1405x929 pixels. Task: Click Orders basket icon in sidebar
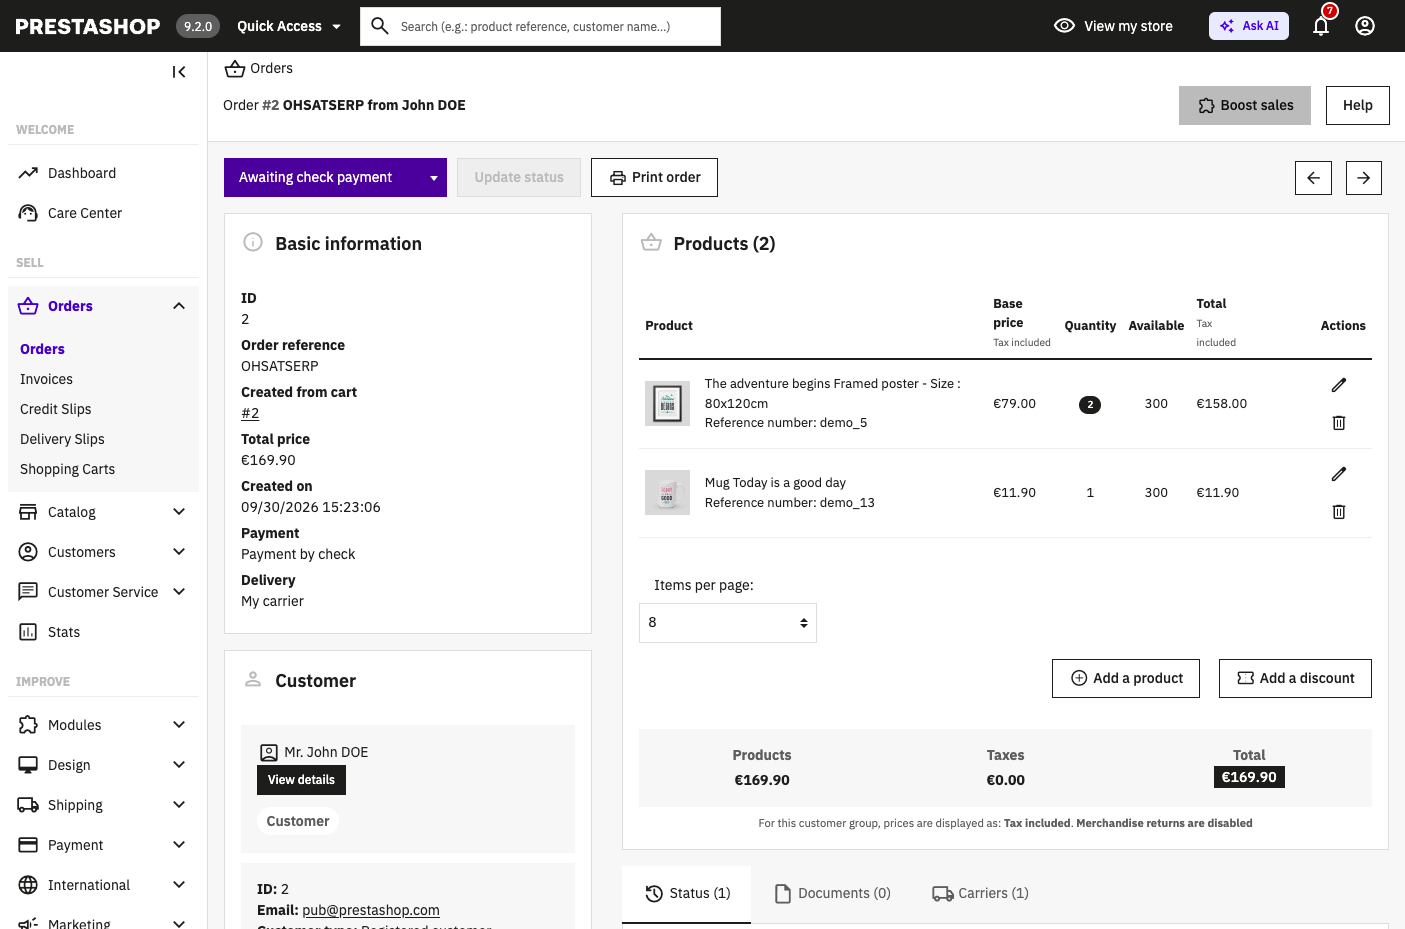28,306
